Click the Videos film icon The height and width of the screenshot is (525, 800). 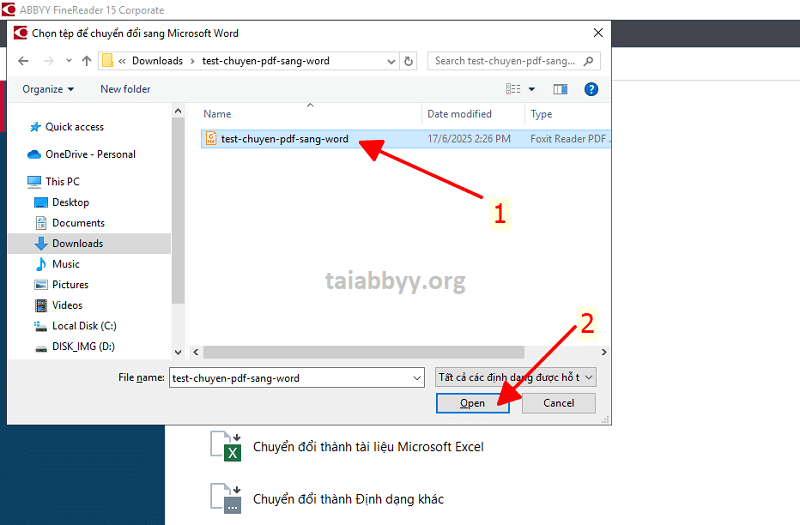point(41,305)
